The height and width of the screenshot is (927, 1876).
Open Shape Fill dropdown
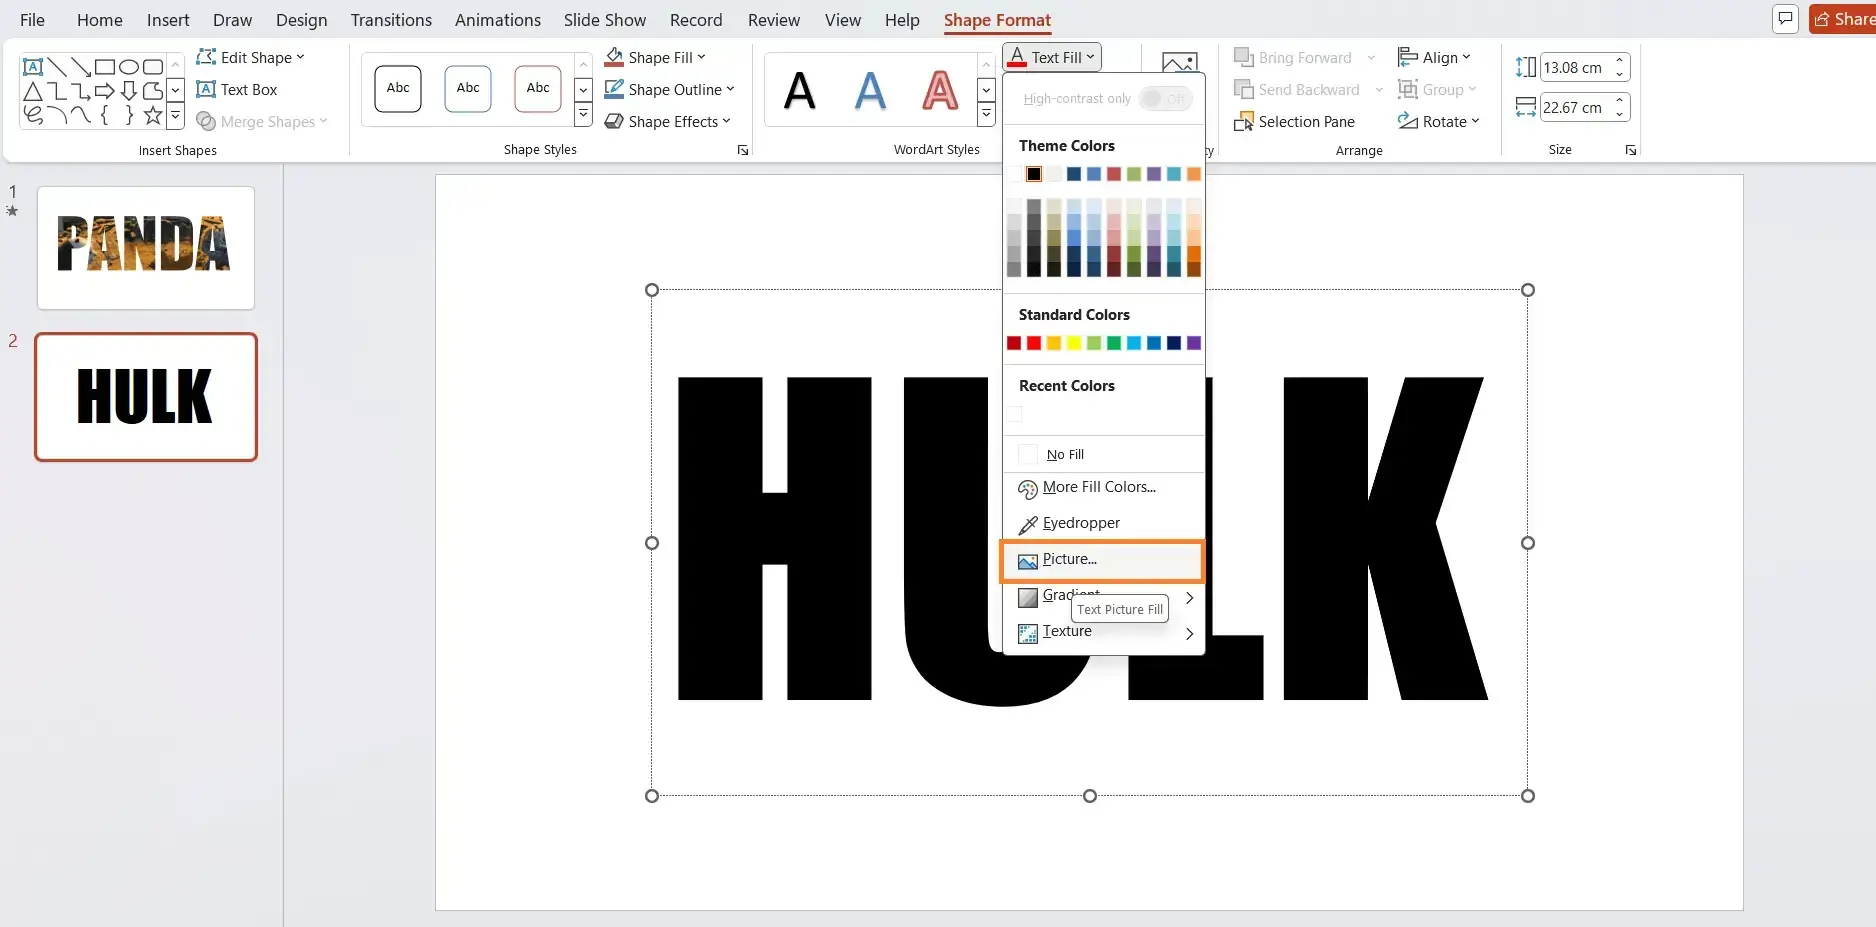(x=655, y=57)
